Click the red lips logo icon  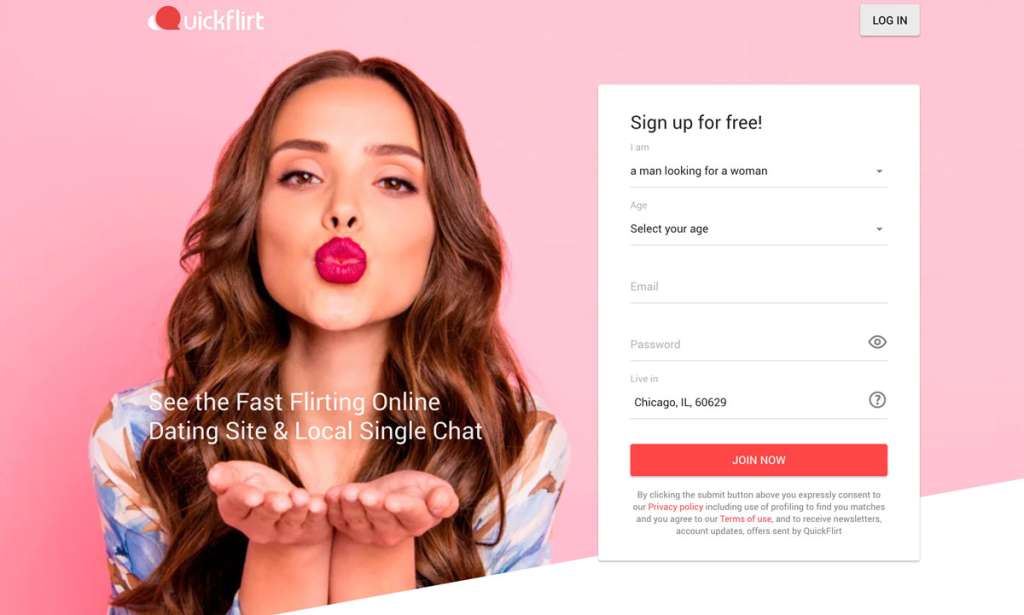[165, 19]
